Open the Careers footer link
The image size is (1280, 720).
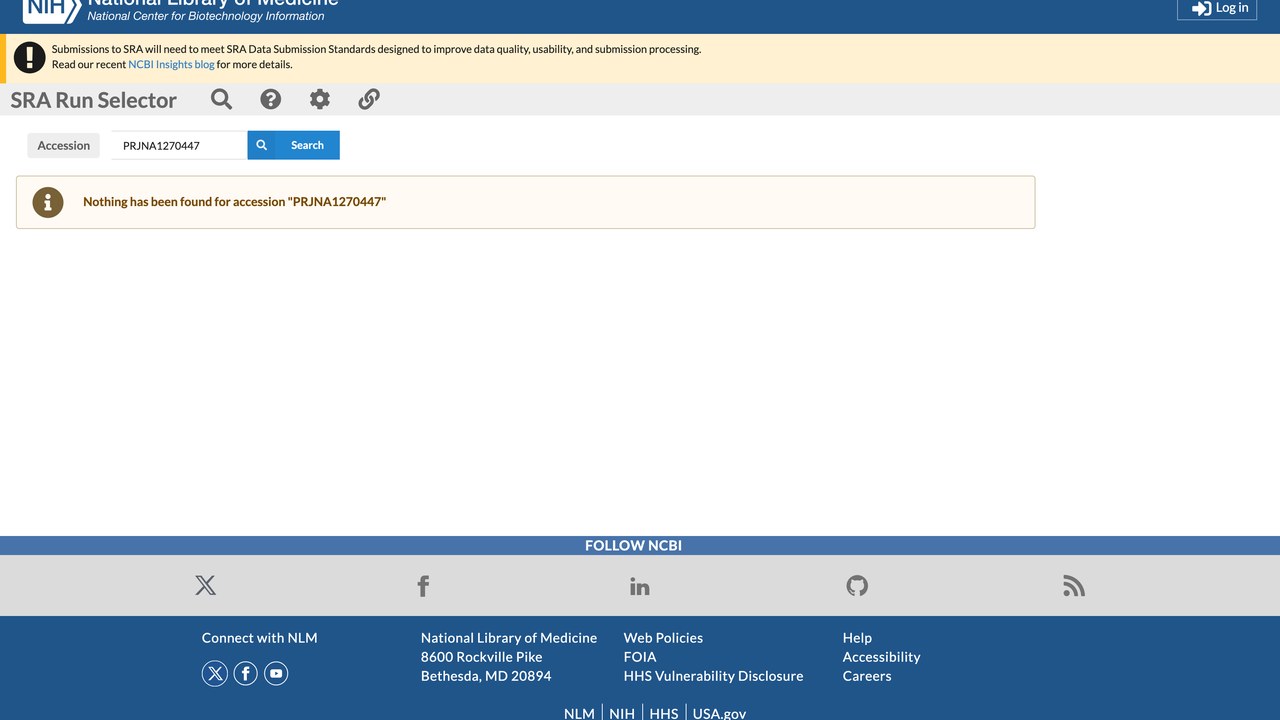(x=867, y=676)
